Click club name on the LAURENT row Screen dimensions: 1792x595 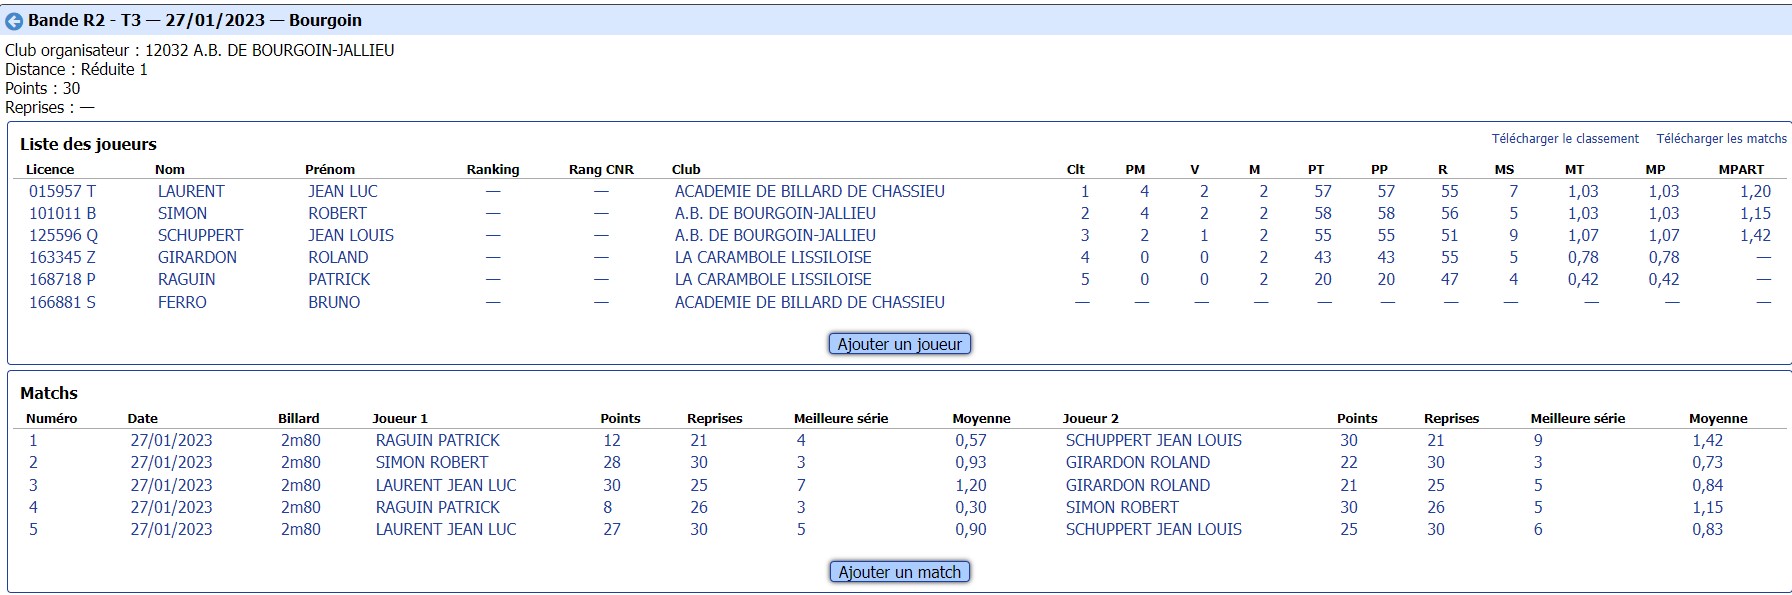(809, 191)
